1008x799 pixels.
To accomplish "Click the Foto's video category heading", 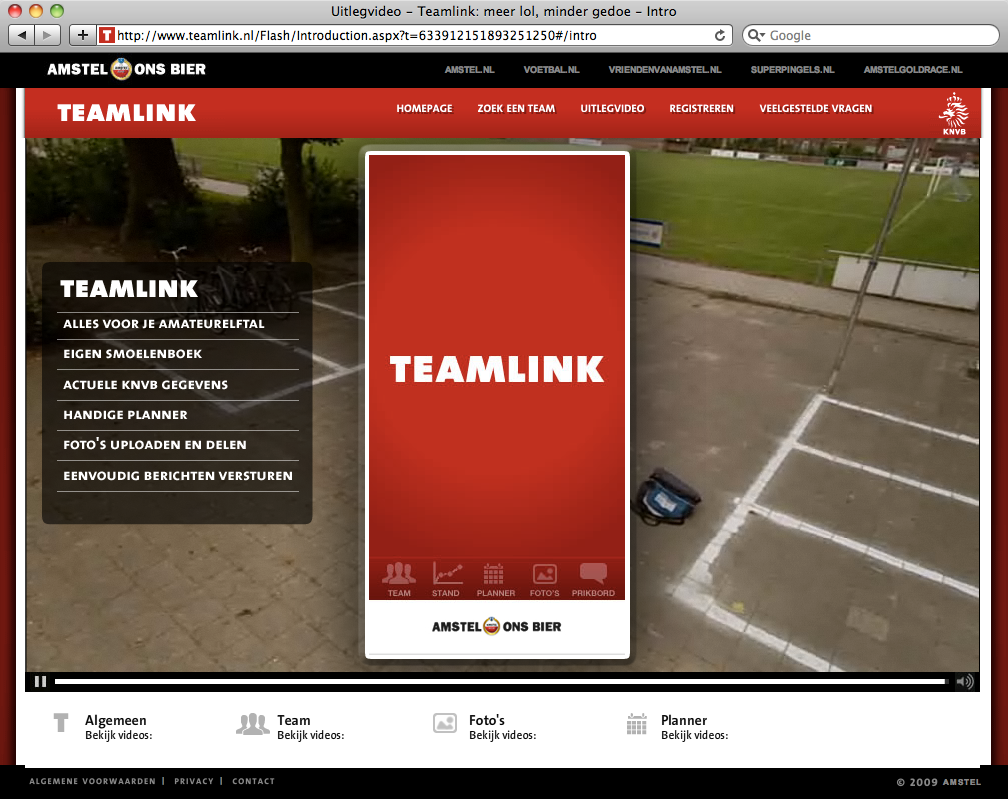I will coord(487,720).
